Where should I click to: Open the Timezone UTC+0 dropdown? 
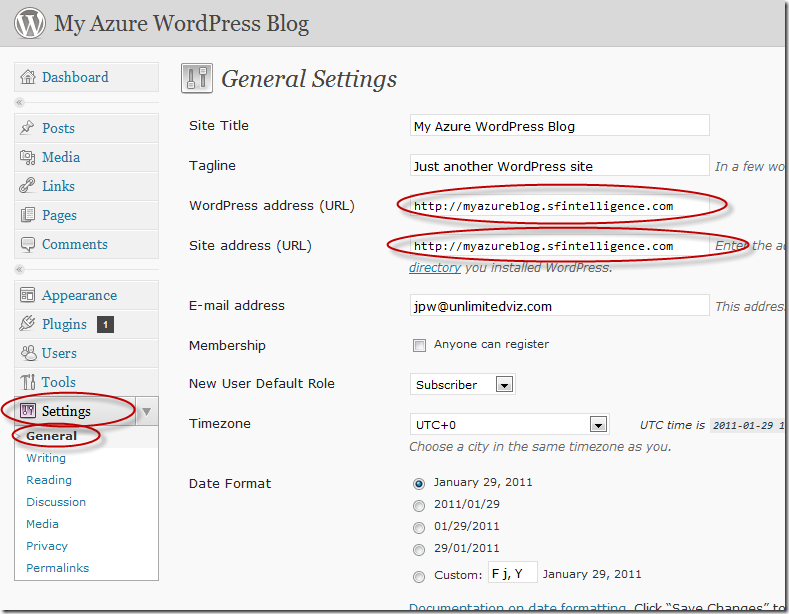tap(510, 425)
